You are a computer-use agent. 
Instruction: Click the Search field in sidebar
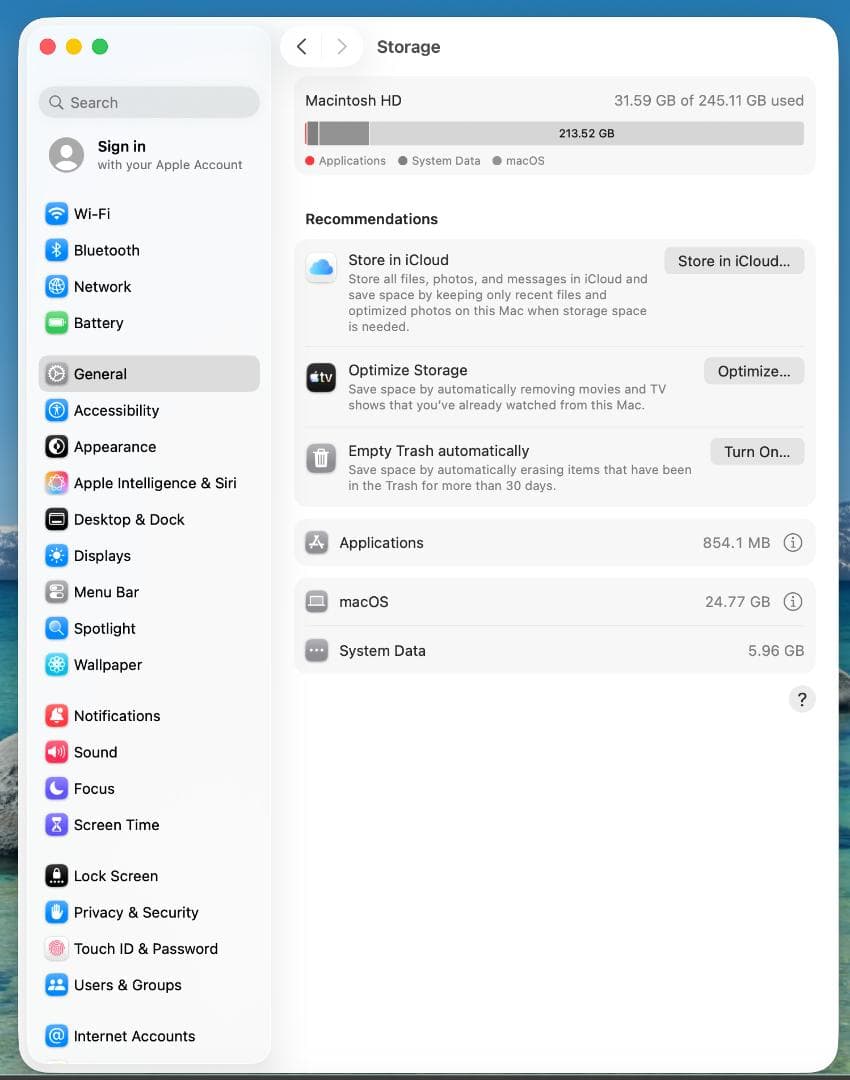tap(149, 103)
